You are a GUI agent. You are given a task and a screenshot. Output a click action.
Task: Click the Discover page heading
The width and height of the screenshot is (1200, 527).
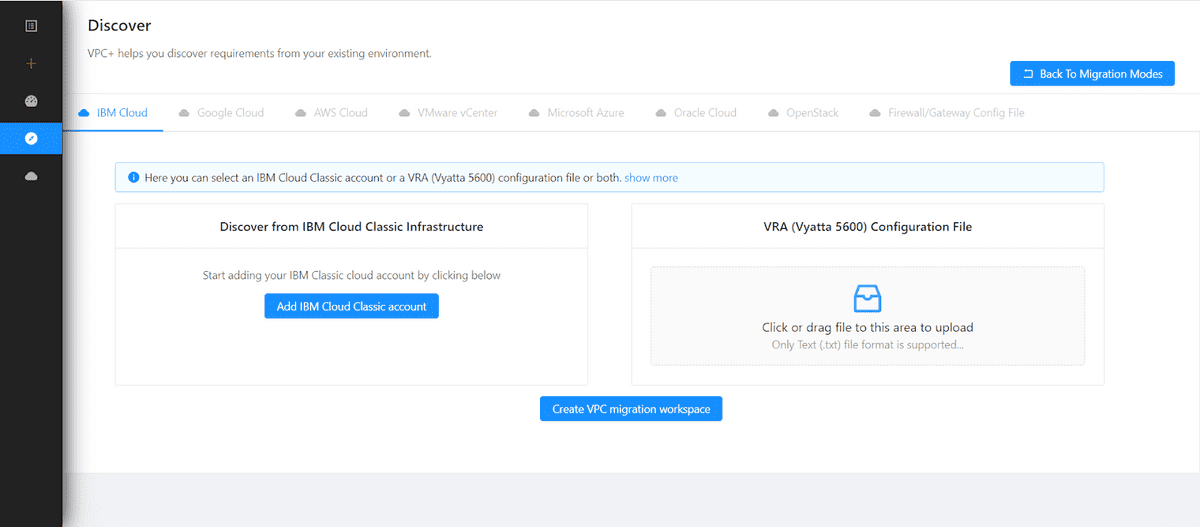click(x=119, y=25)
